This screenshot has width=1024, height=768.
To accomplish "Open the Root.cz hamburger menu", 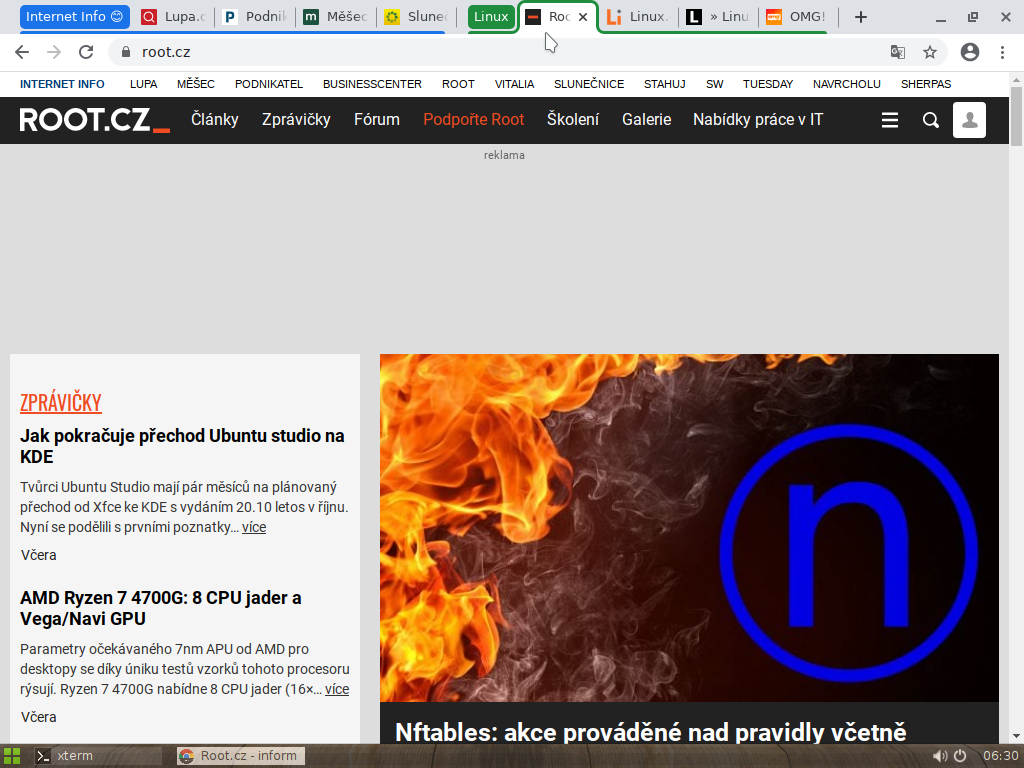I will pos(890,119).
